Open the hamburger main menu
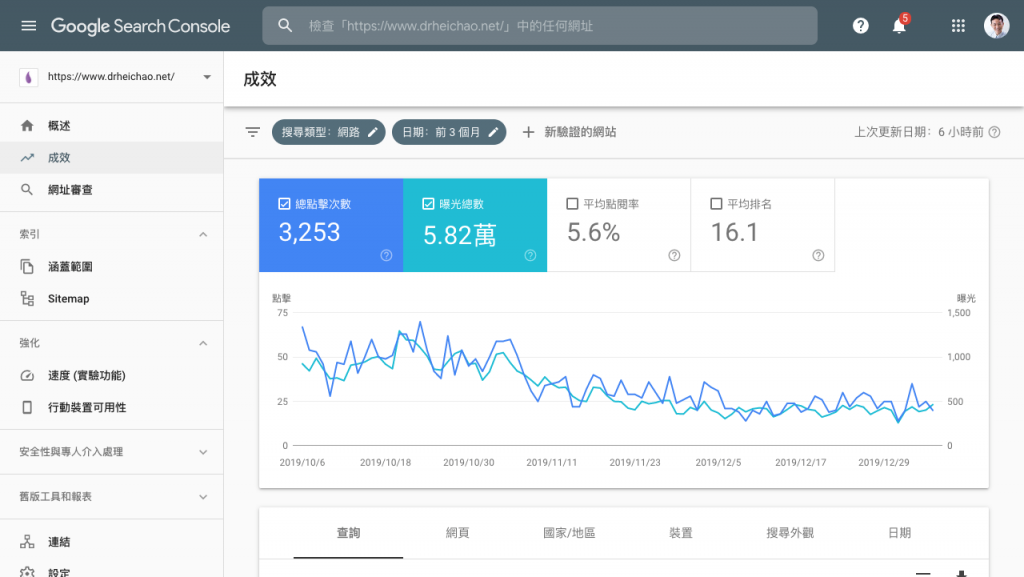Image resolution: width=1024 pixels, height=577 pixels. (28, 25)
